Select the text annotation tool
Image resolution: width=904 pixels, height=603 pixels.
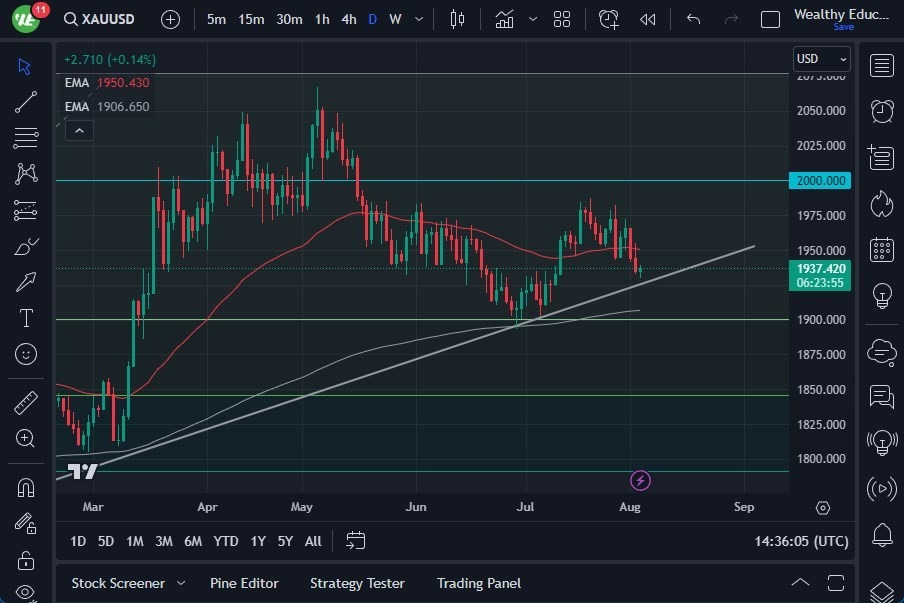tap(26, 318)
